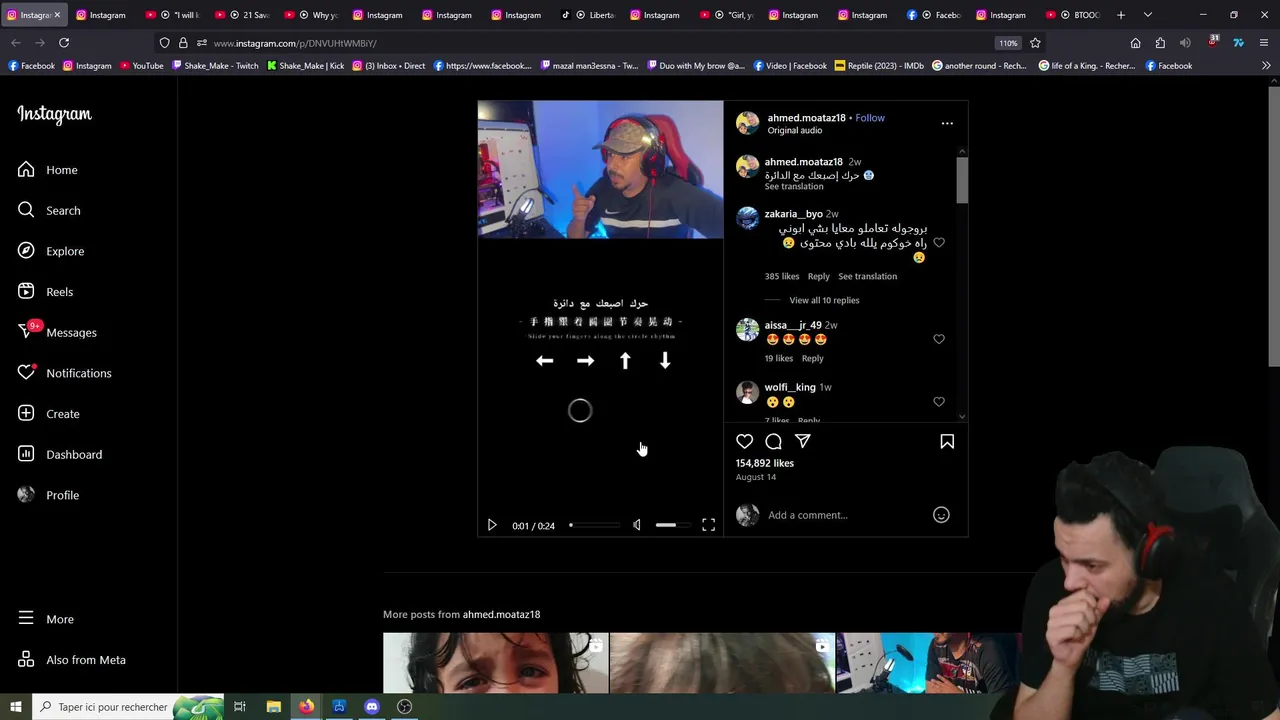Open Notifications in sidebar
Viewport: 1280px width, 720px height.
coord(64,373)
